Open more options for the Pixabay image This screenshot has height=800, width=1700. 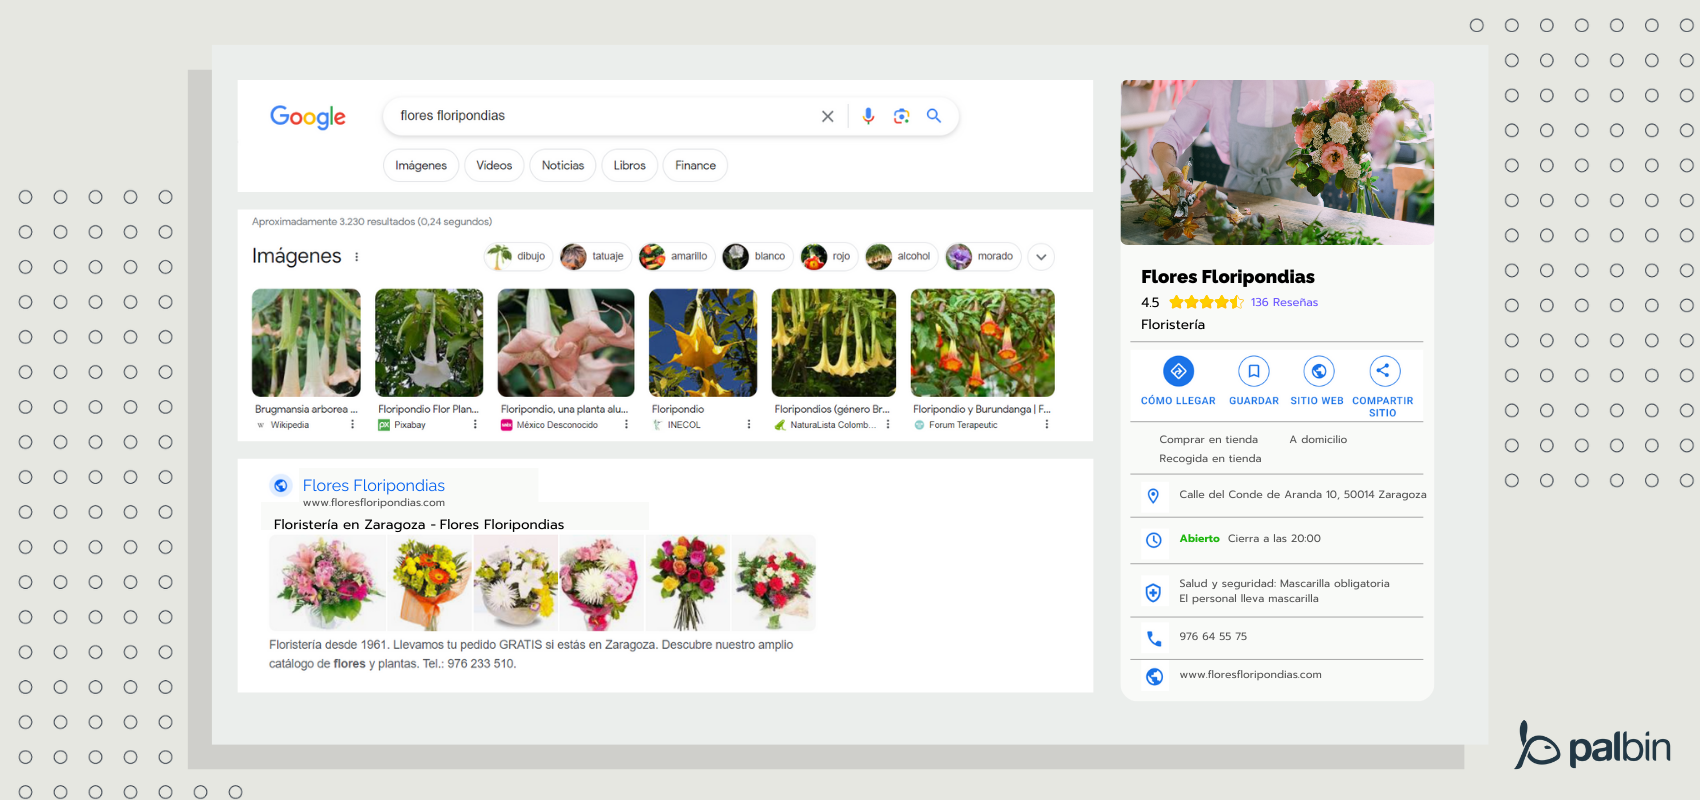pos(475,425)
